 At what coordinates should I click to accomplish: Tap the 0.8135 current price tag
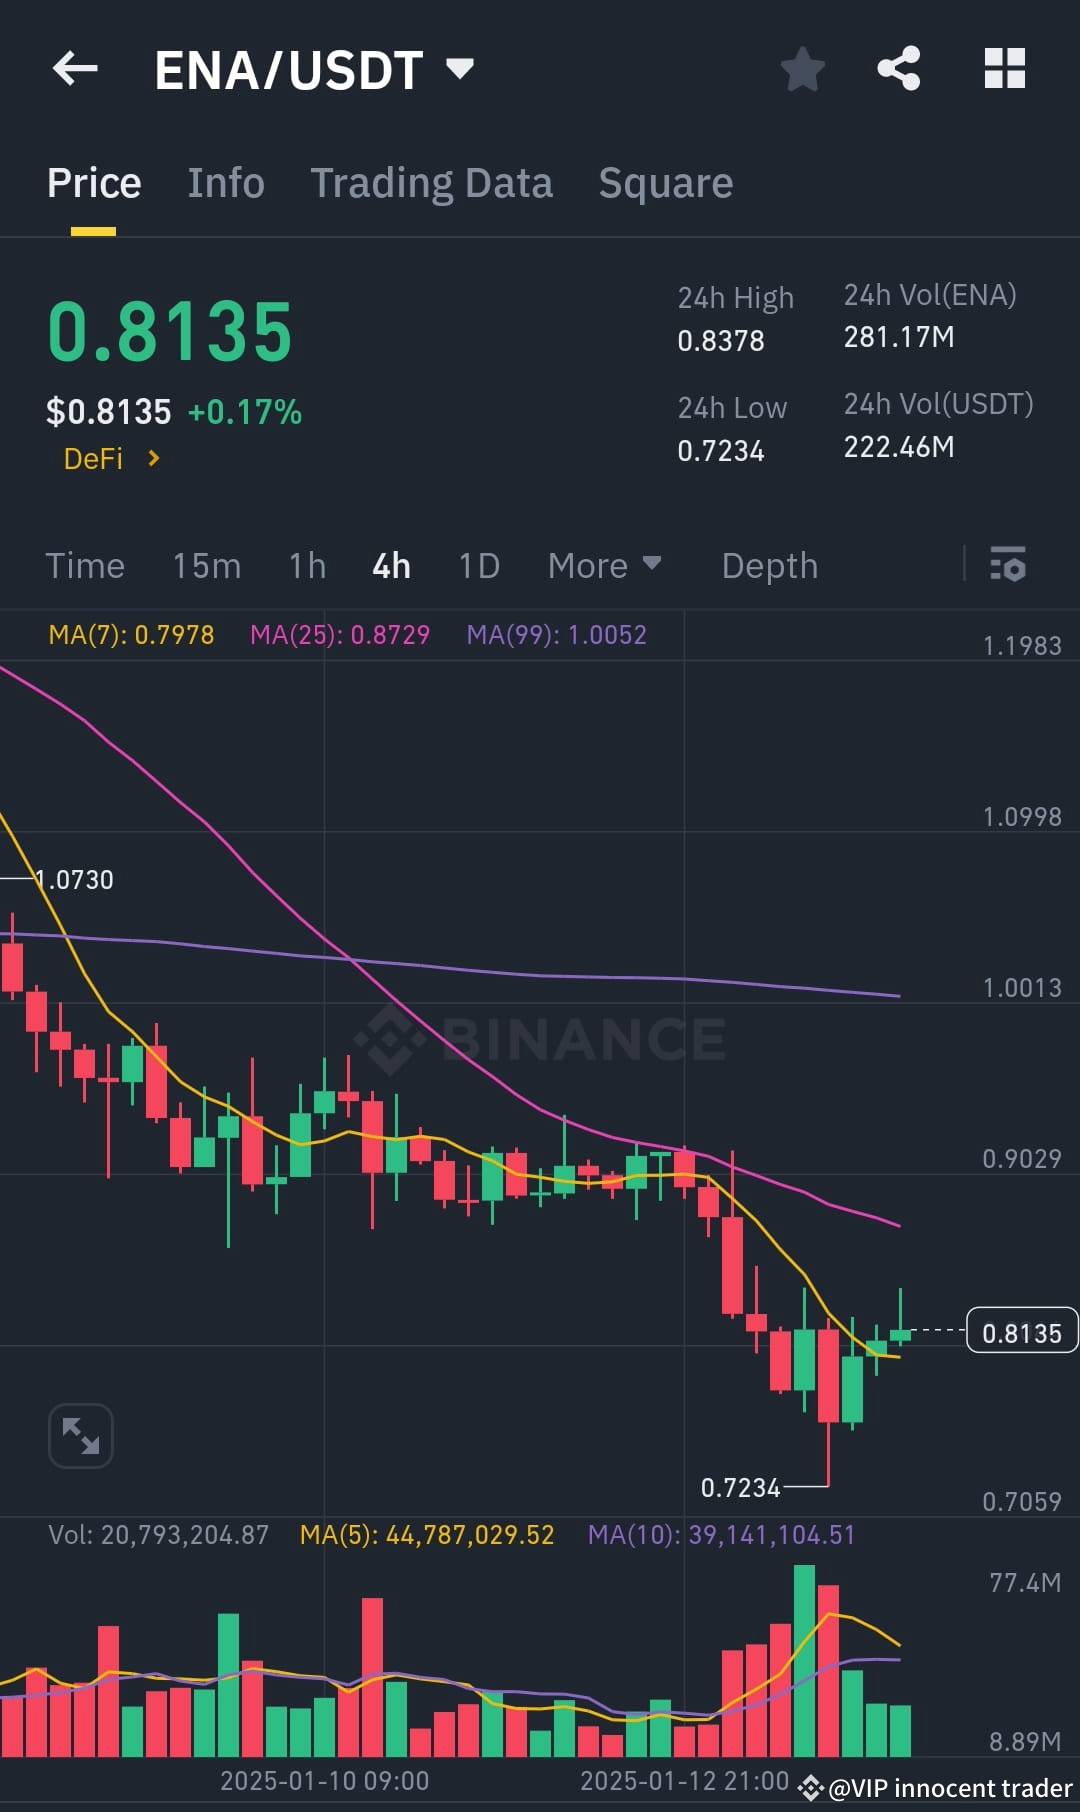pyautogui.click(x=1021, y=1331)
